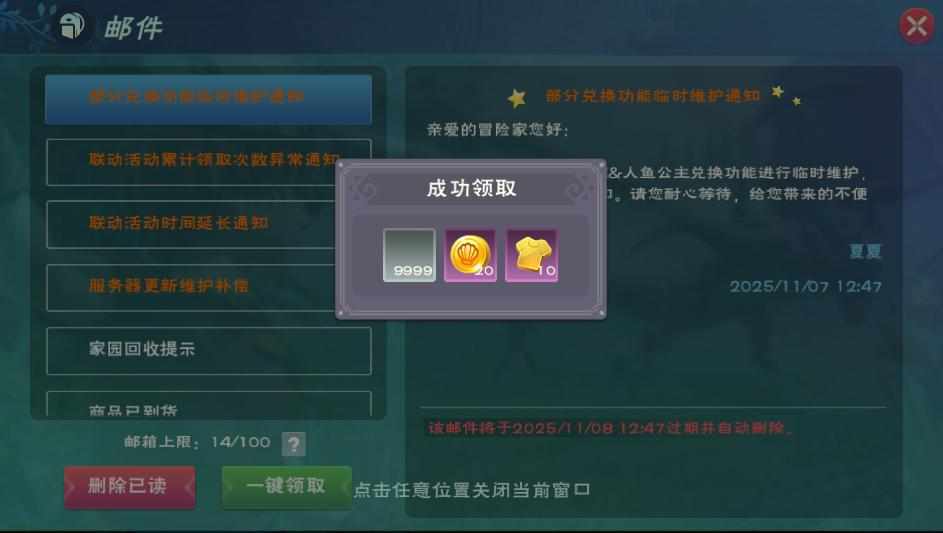Click the green 一键领取 button
Viewport: 943px width, 533px height.
[286, 487]
